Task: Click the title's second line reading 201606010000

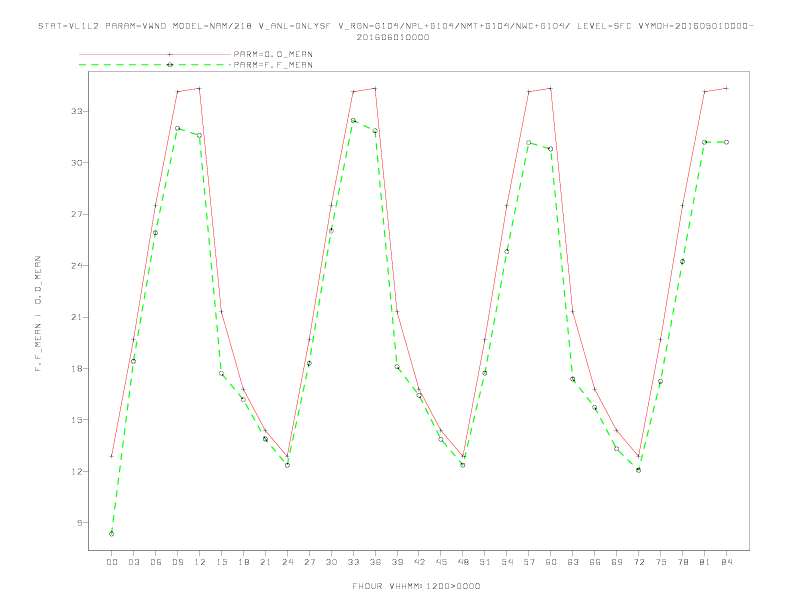Action: tap(393, 37)
